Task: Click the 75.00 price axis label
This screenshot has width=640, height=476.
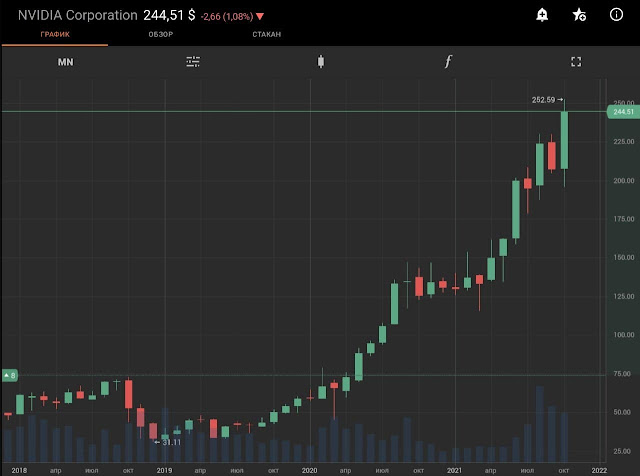Action: [624, 374]
